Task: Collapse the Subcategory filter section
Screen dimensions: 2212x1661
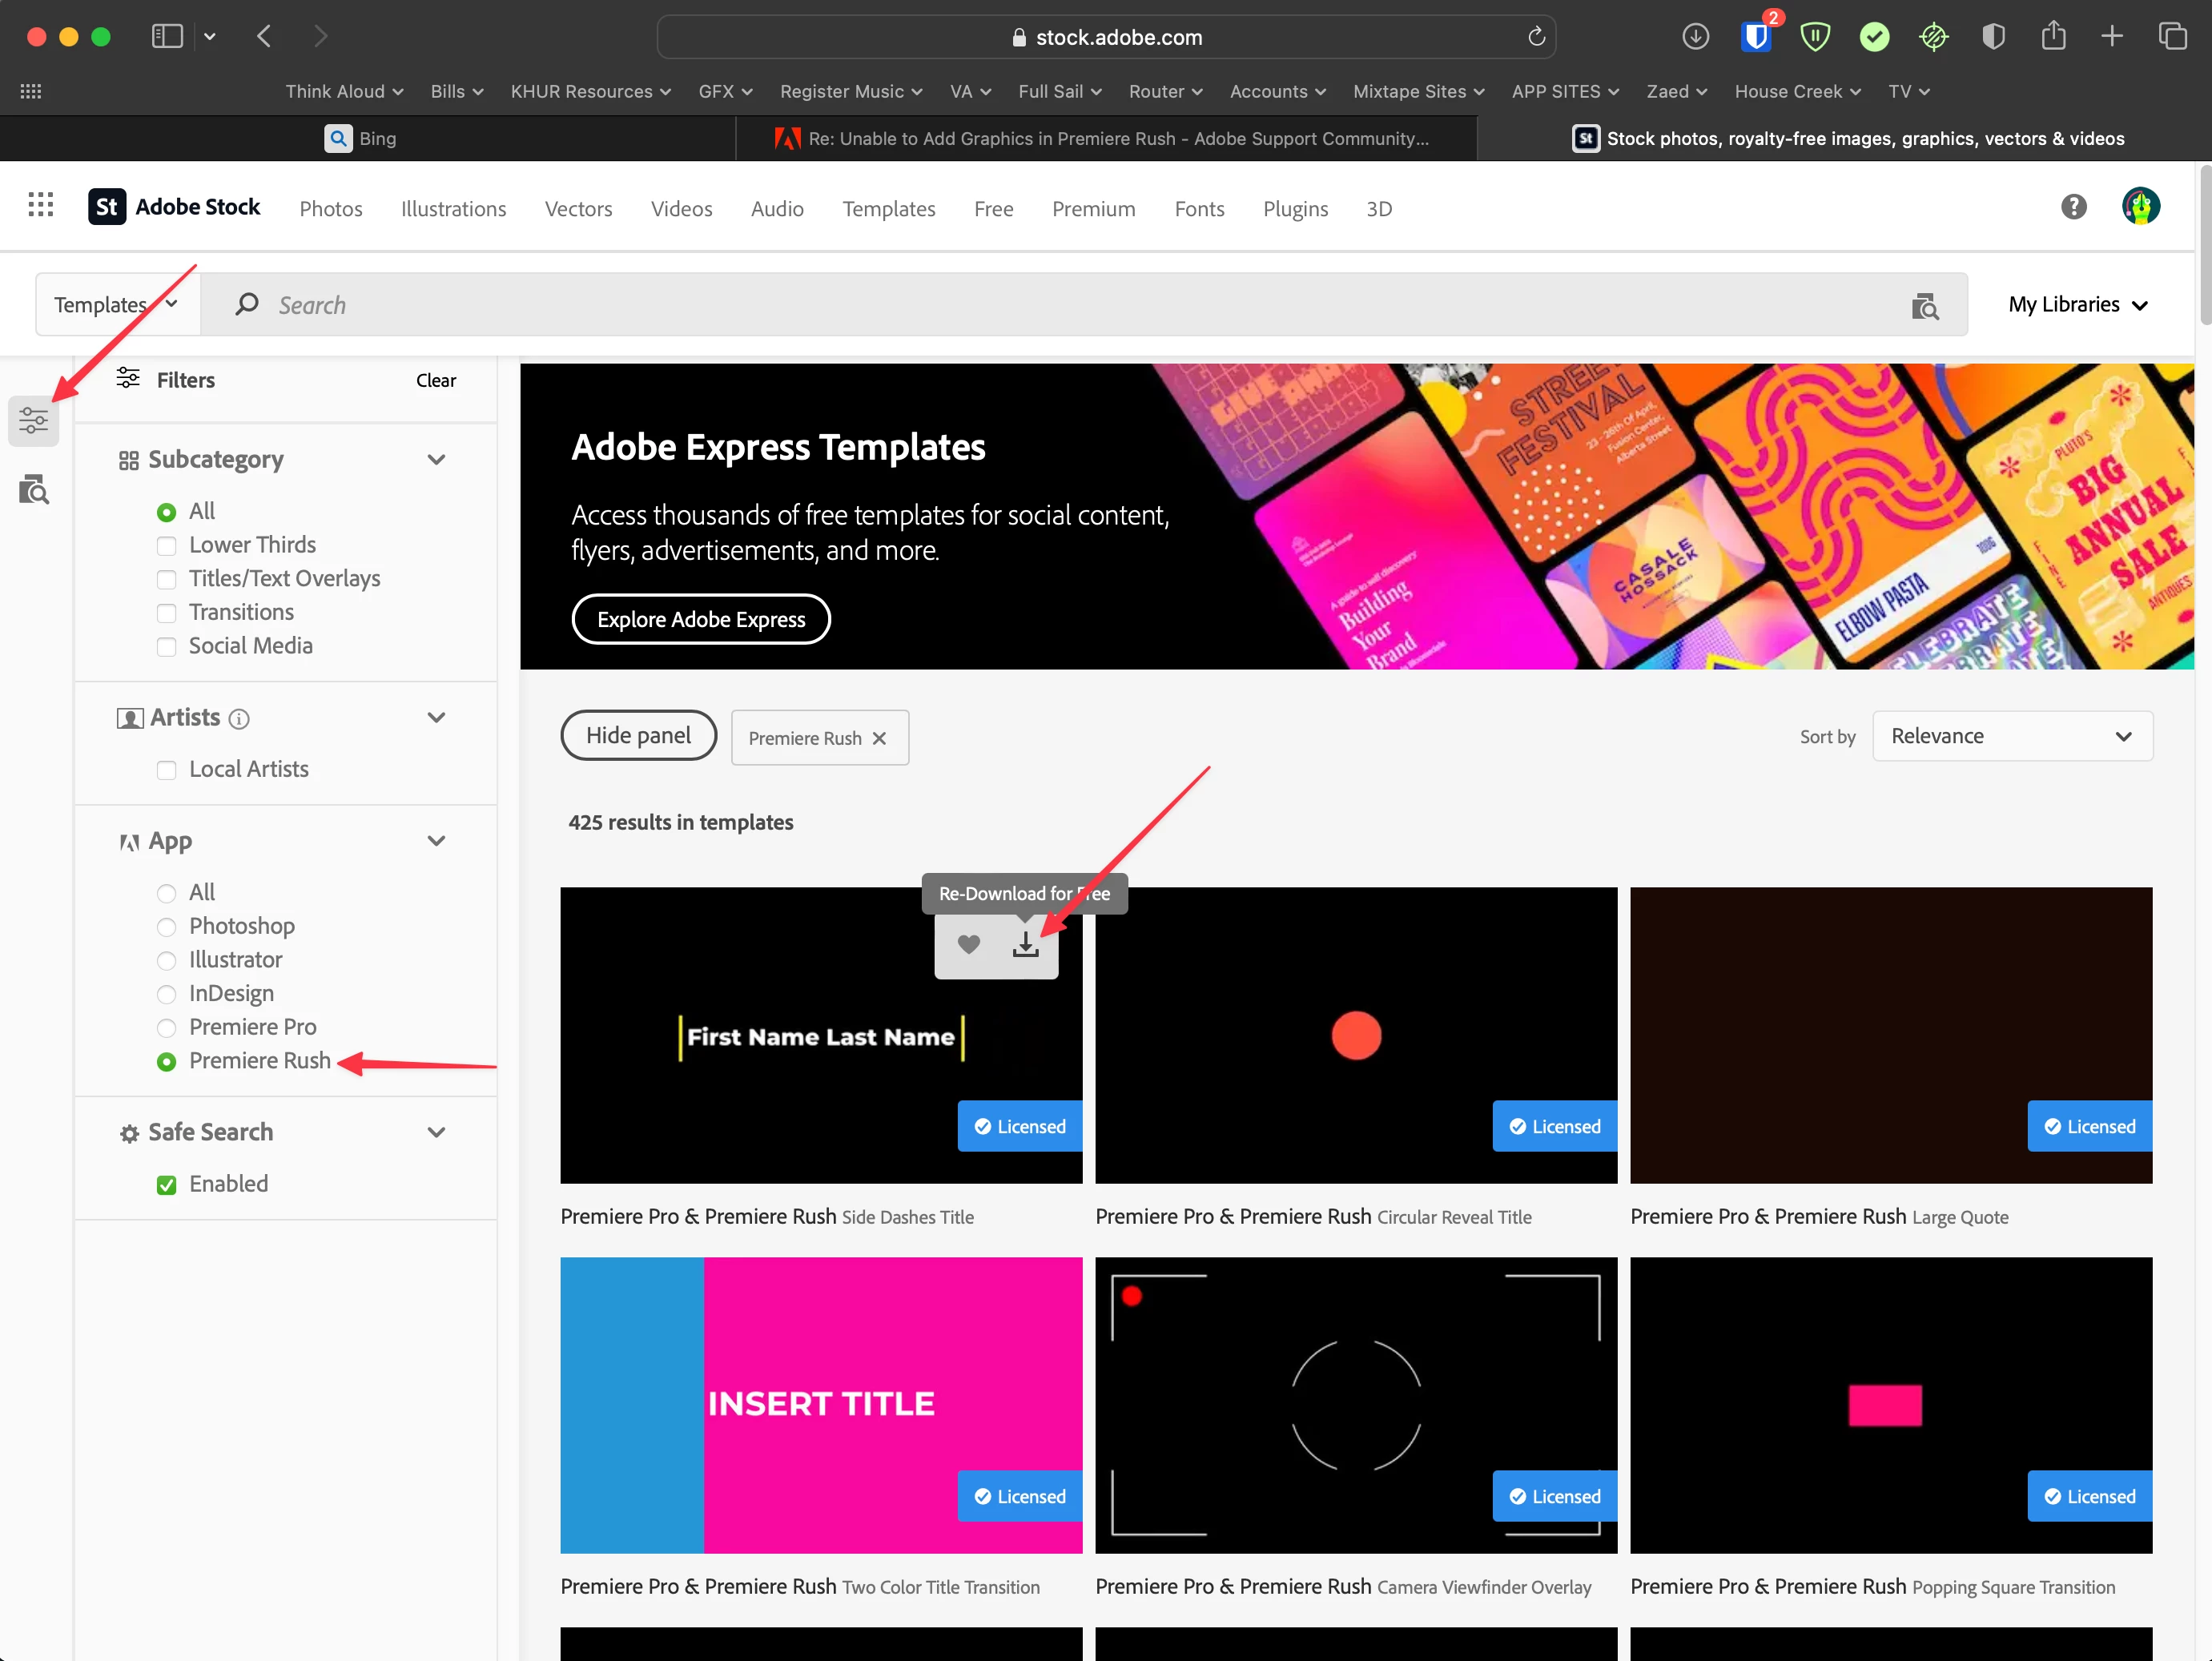Action: (436, 460)
